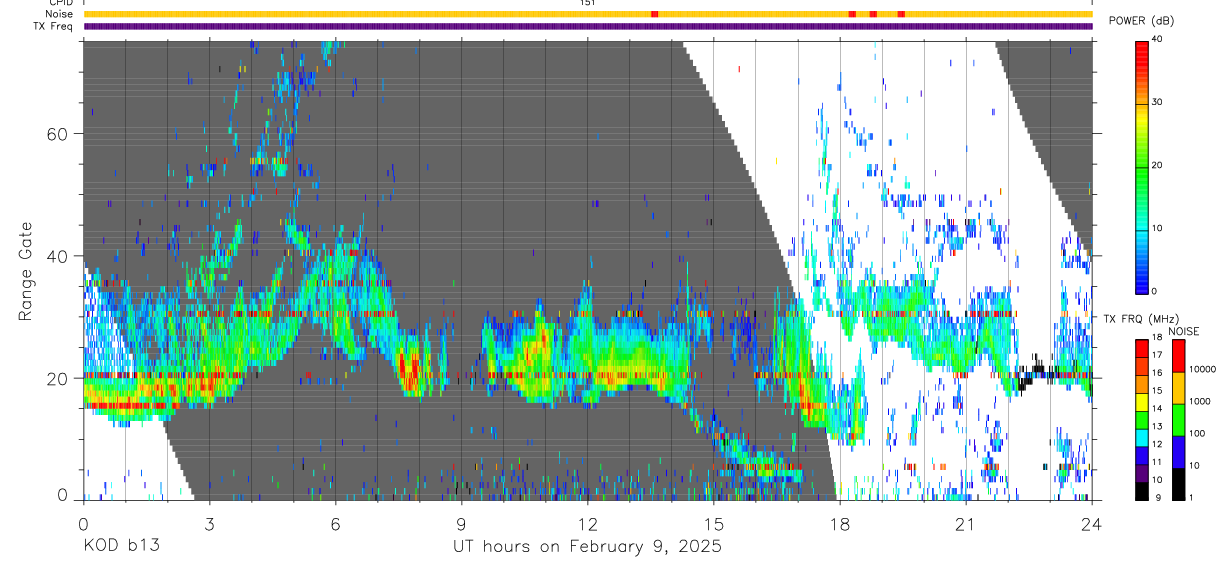Click 'UT hours on February 9, 2025' title
This screenshot has height=567, width=1228.
[x=587, y=547]
